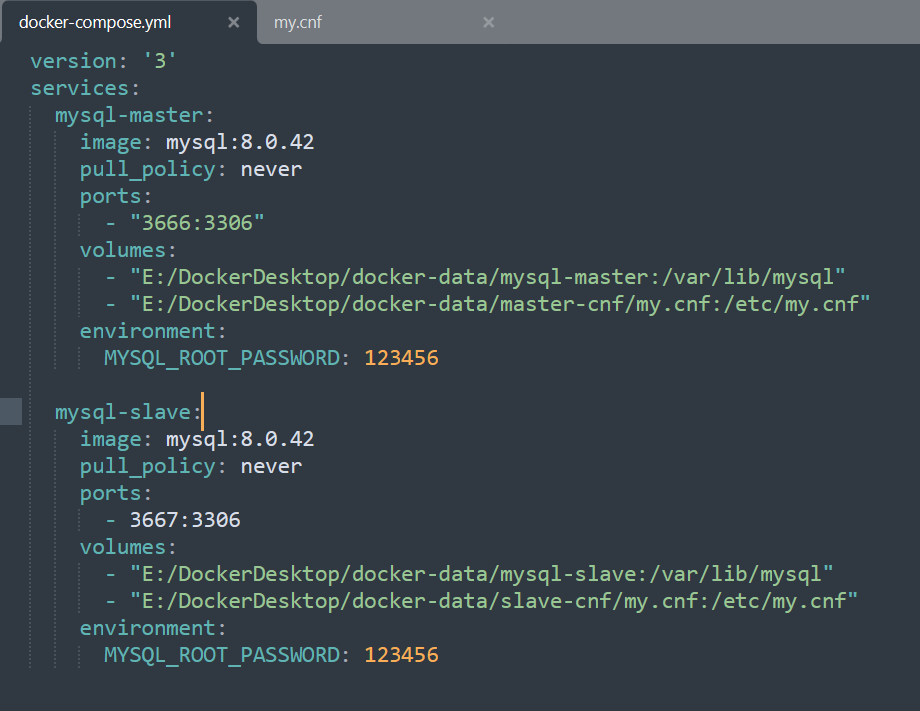Close the docker-compose.yml tab

234,21
